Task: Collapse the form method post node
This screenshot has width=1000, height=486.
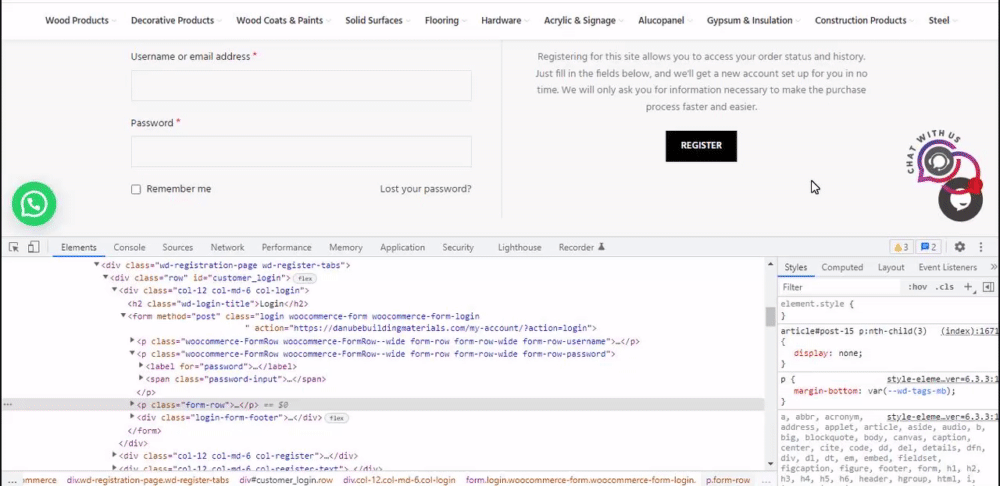Action: click(x=124, y=316)
